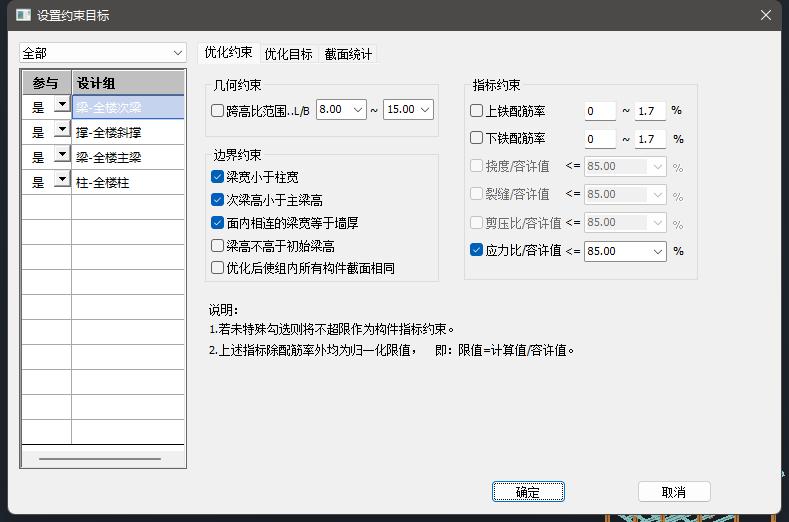
Task: Enable 梁高不高于初始梁高 checkbox
Action: (217, 246)
